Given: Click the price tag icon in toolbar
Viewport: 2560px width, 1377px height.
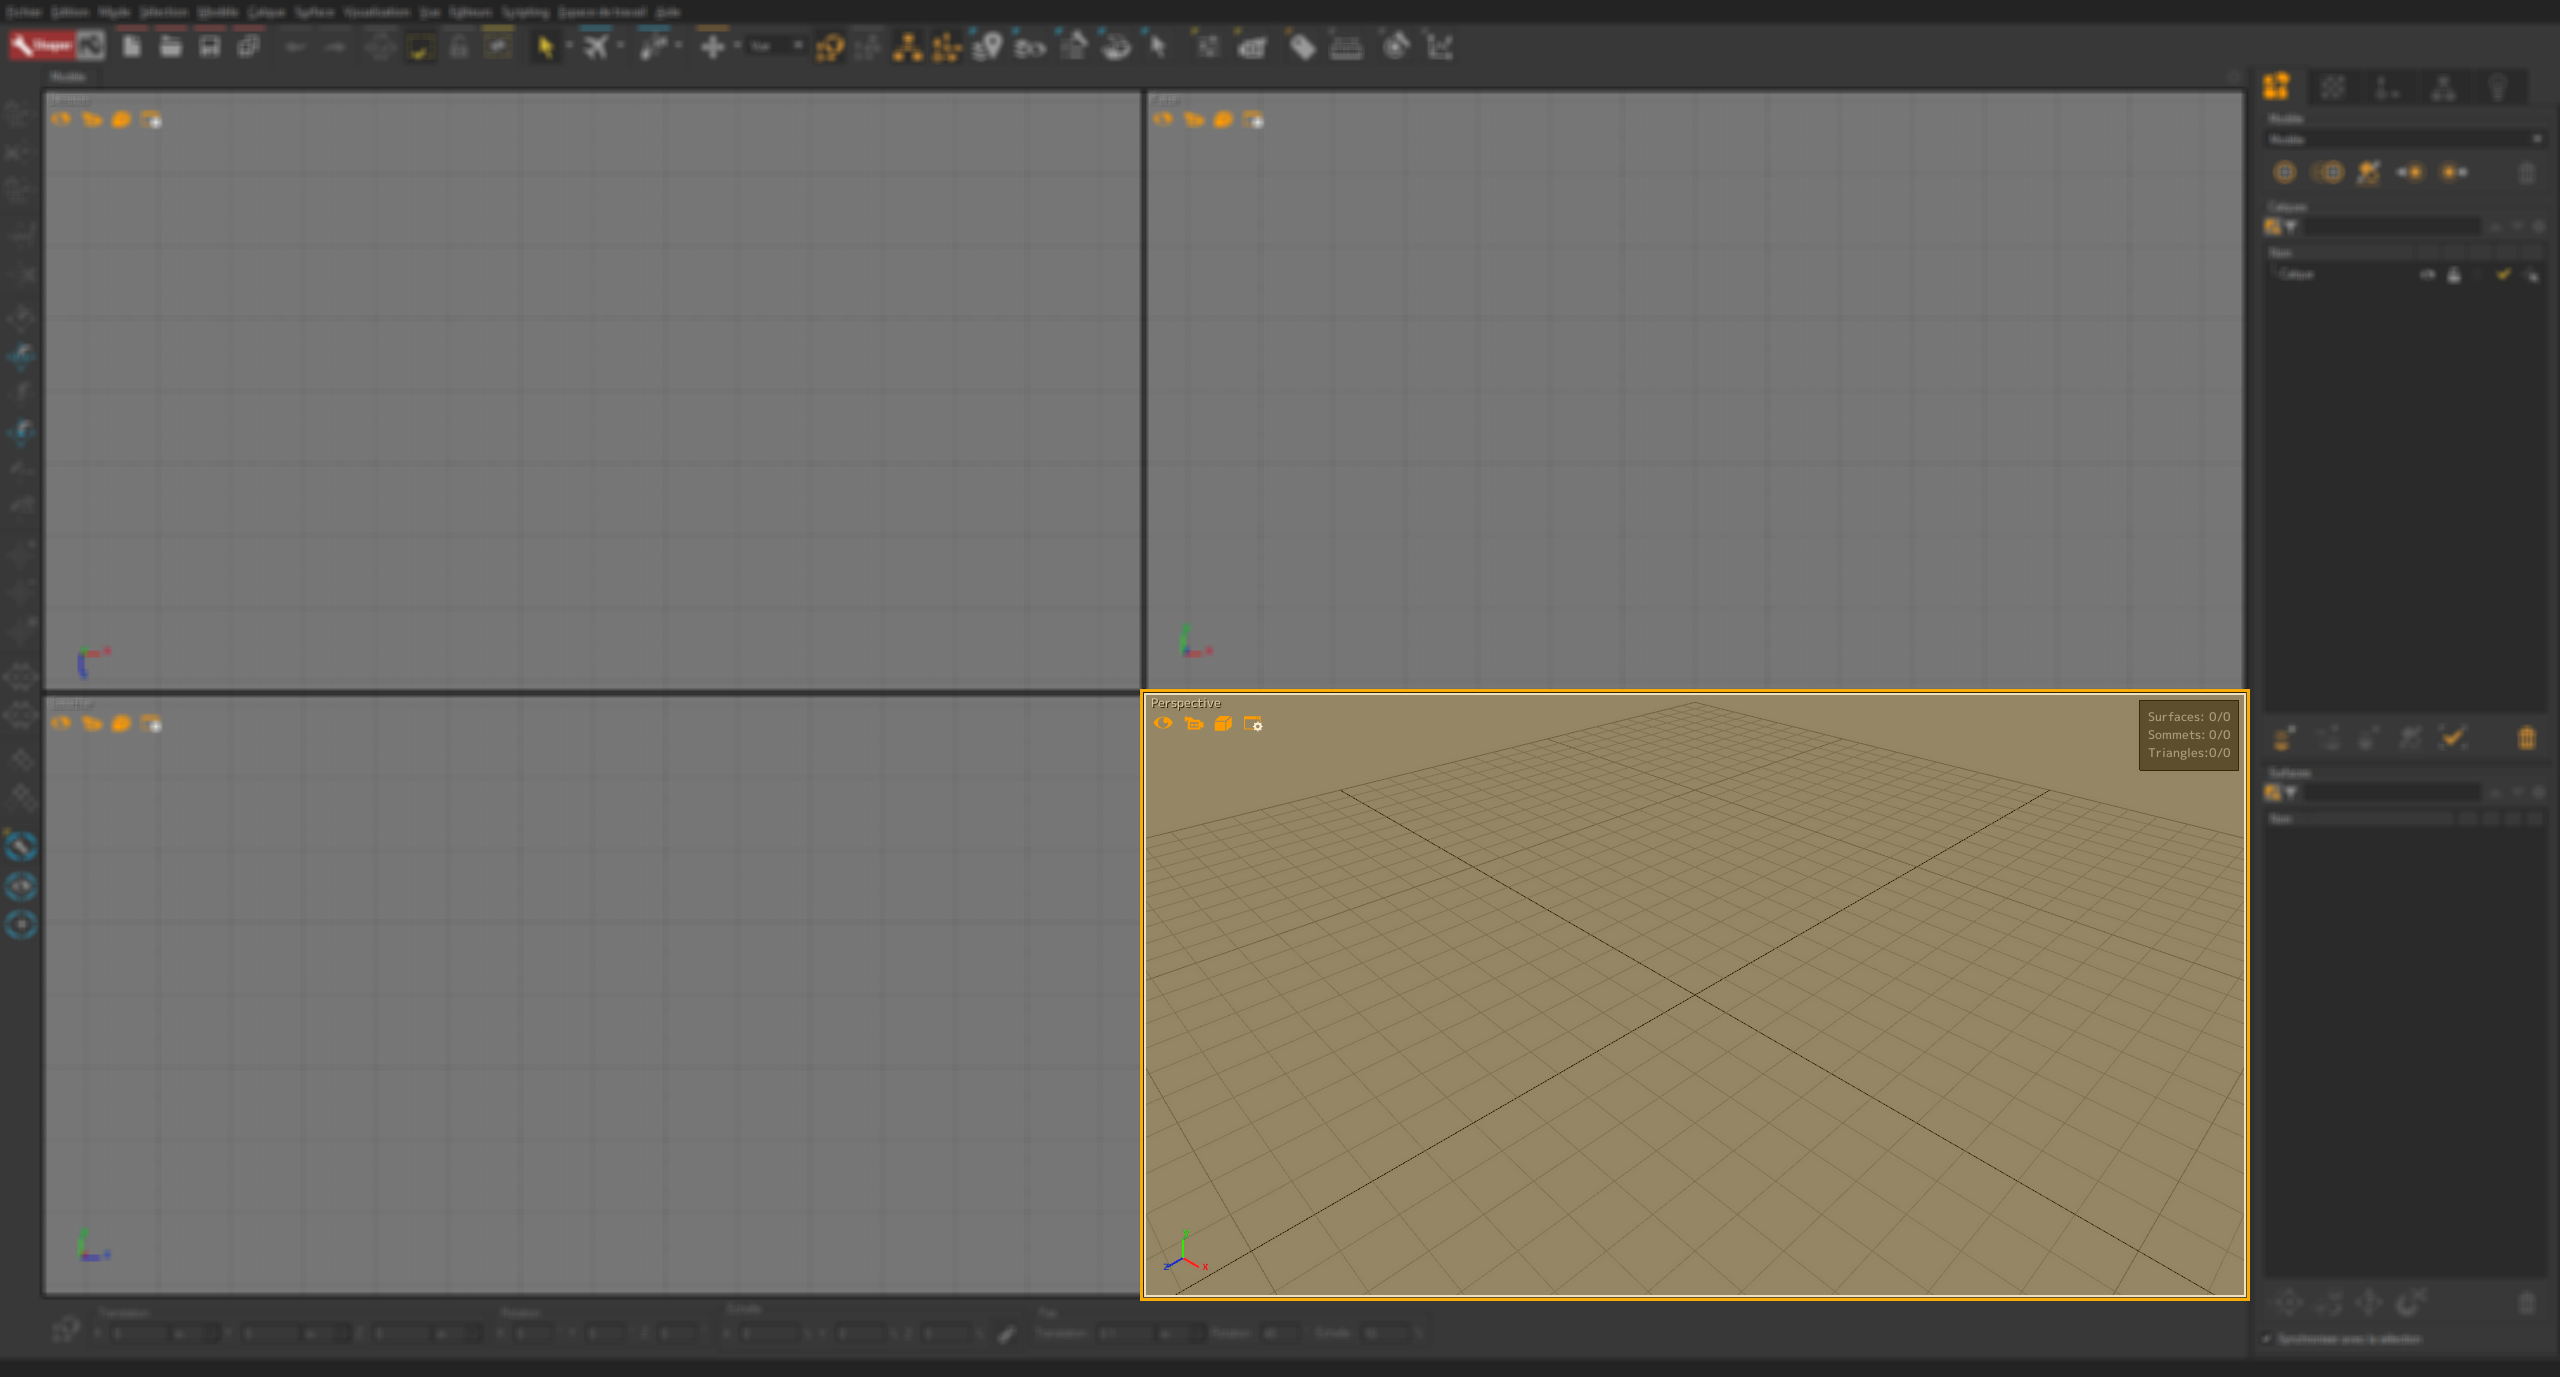Looking at the screenshot, I should (1301, 47).
